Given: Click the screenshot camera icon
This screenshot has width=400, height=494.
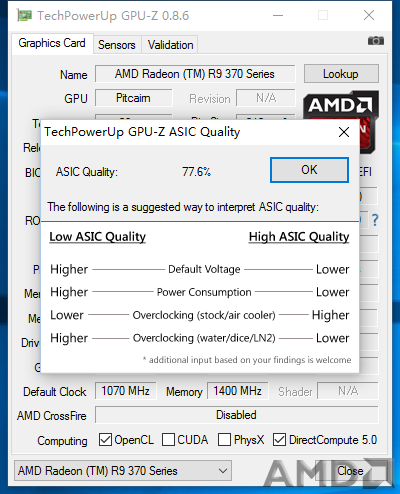Looking at the screenshot, I should pyautogui.click(x=376, y=41).
